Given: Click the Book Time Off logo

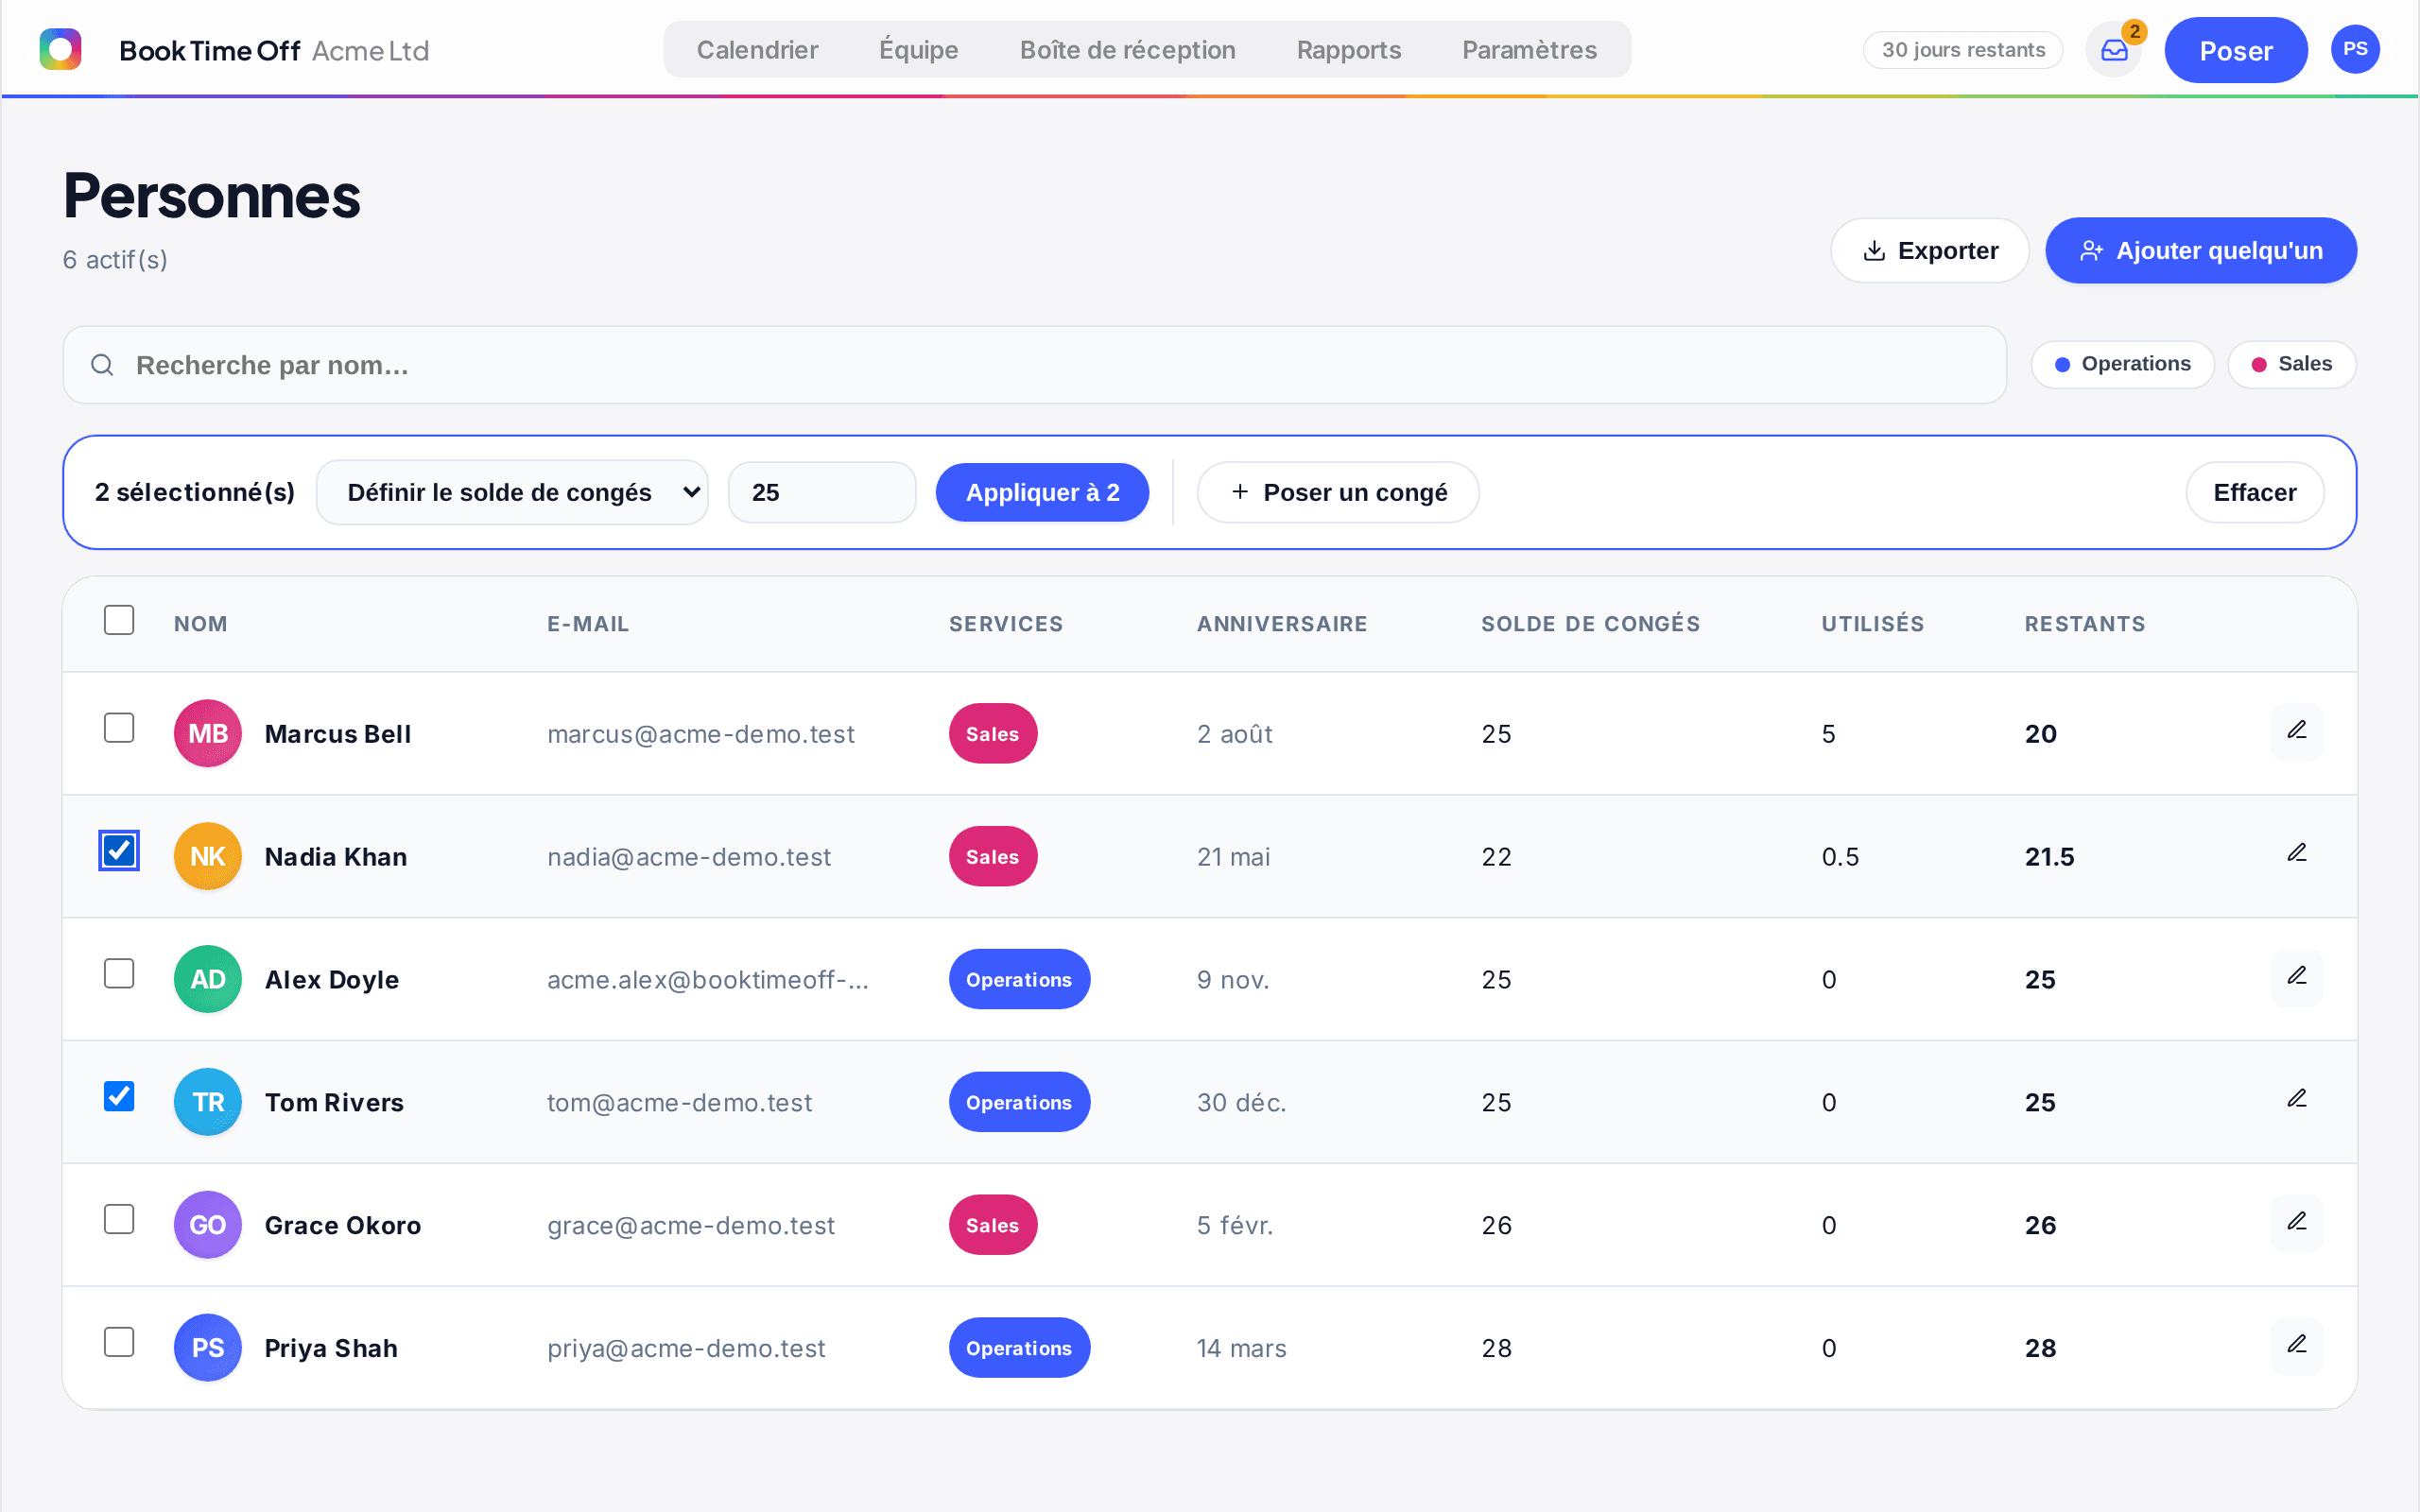Looking at the screenshot, I should (x=60, y=49).
